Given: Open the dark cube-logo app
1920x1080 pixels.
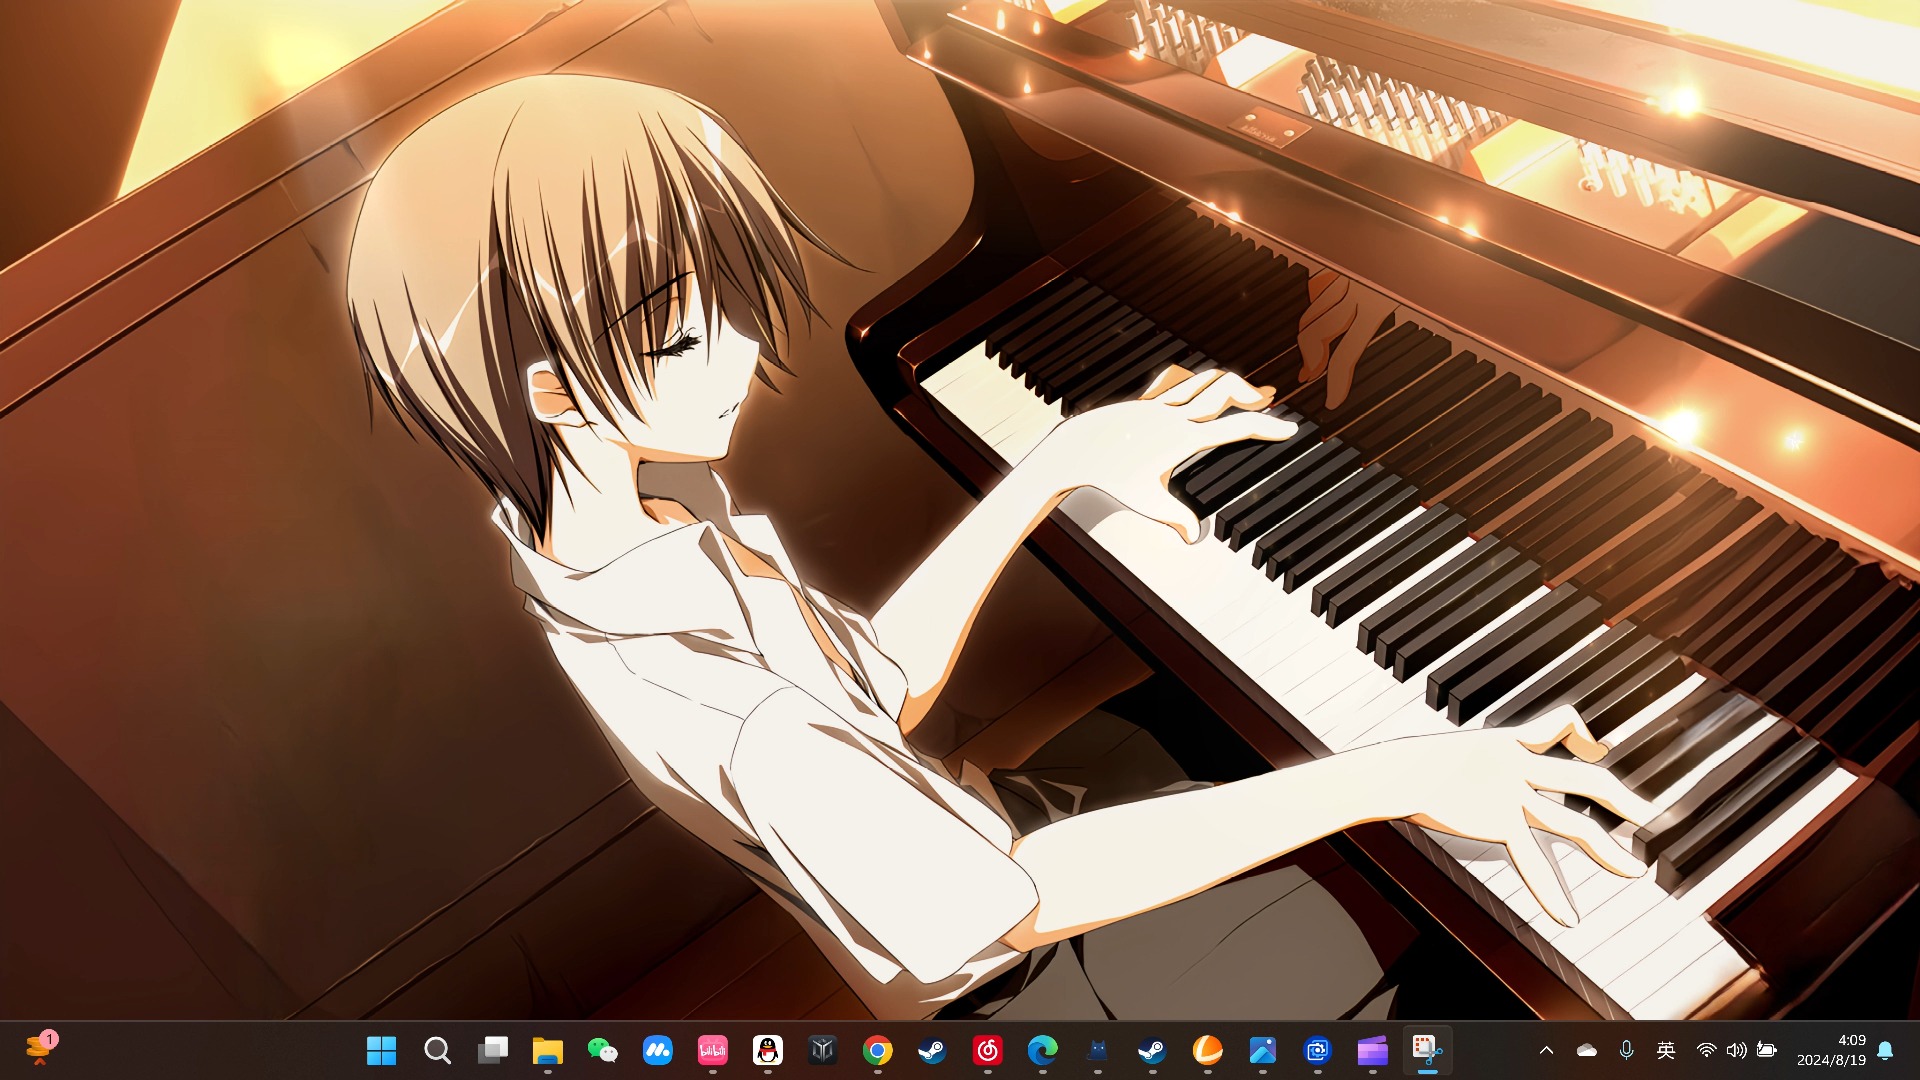Looking at the screenshot, I should point(822,1050).
